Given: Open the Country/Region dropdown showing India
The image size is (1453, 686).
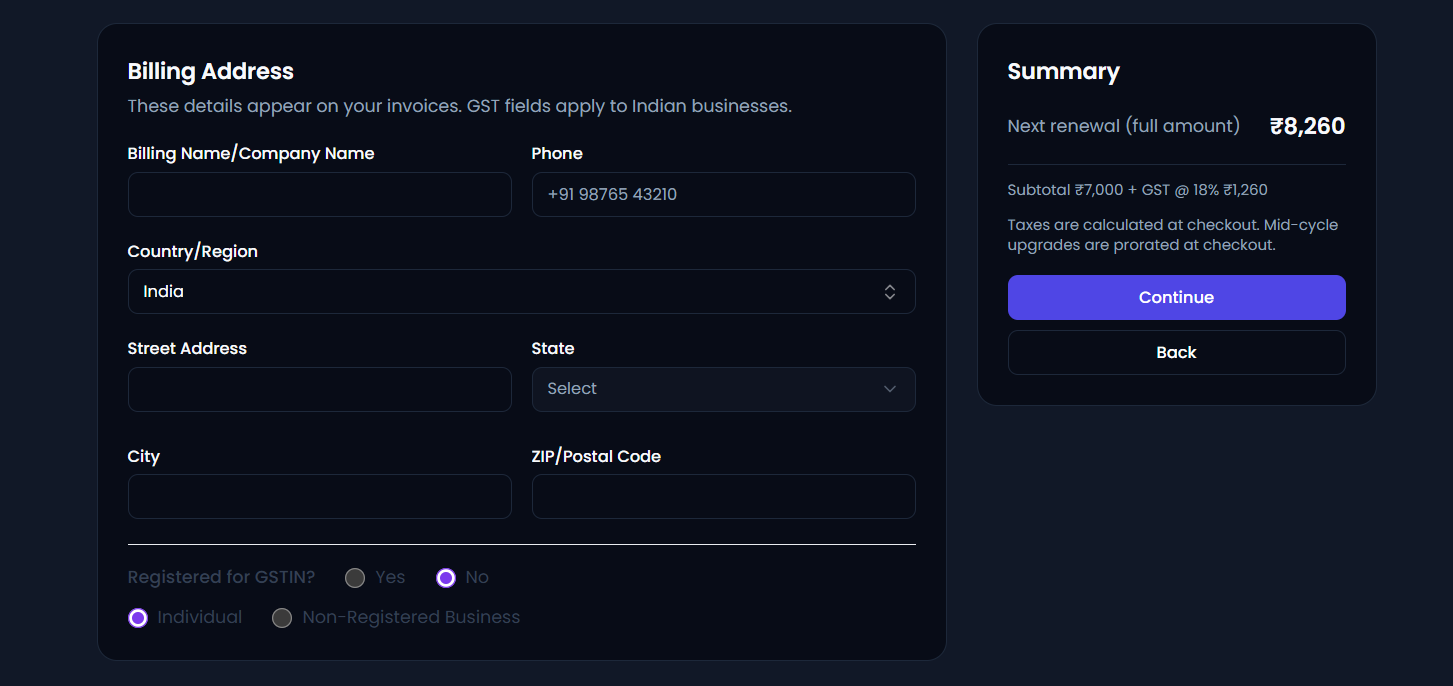Looking at the screenshot, I should [x=521, y=292].
